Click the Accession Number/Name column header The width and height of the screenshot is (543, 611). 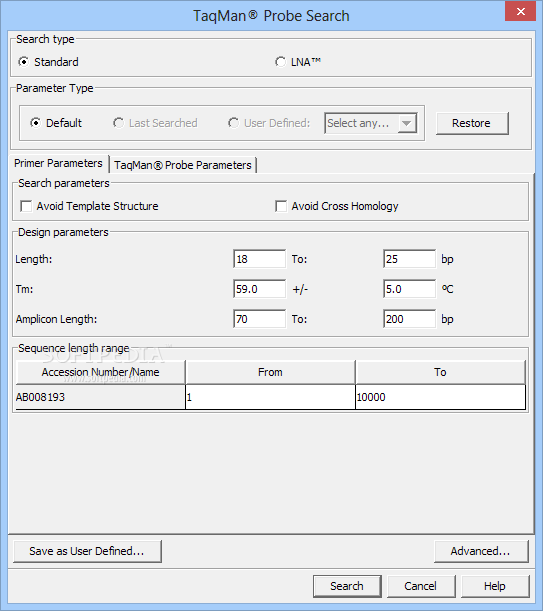tap(101, 373)
